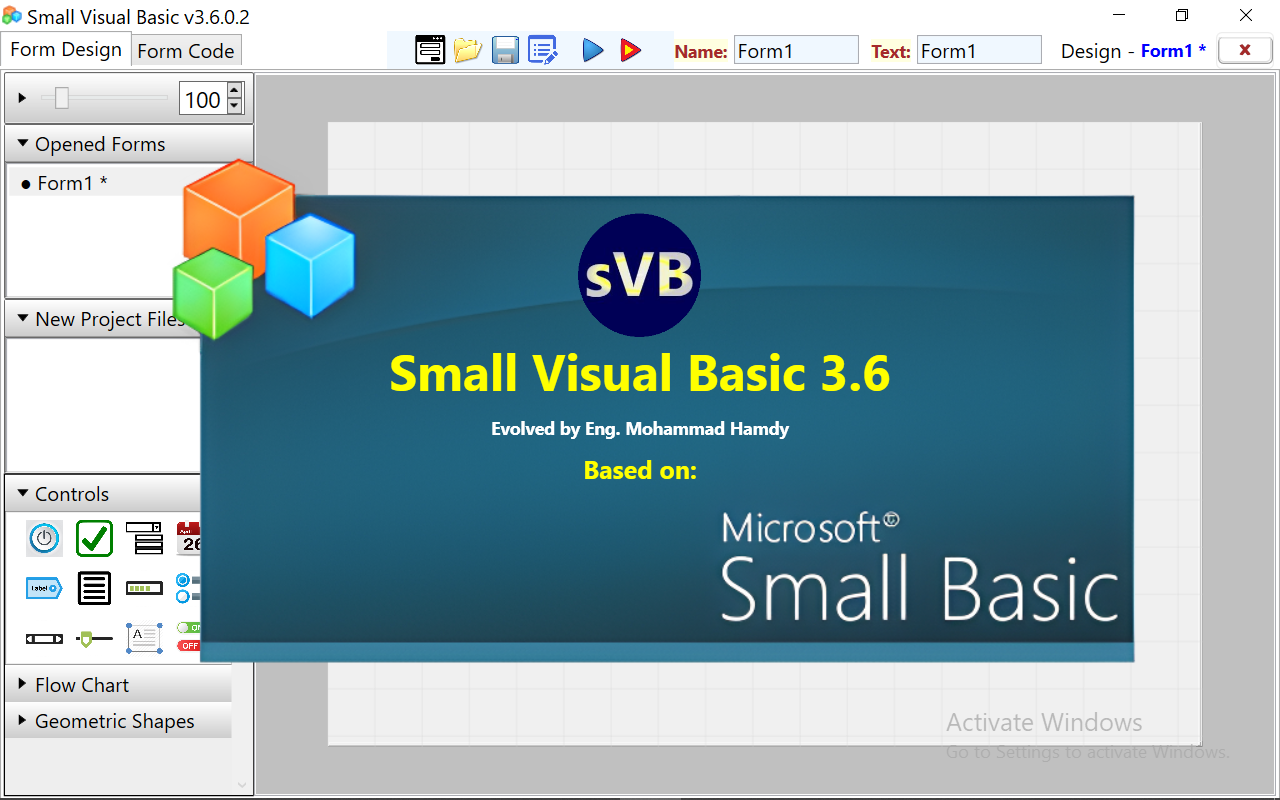Viewport: 1280px width, 800px height.
Task: Select the Label control in the toolbox
Action: pos(44,588)
